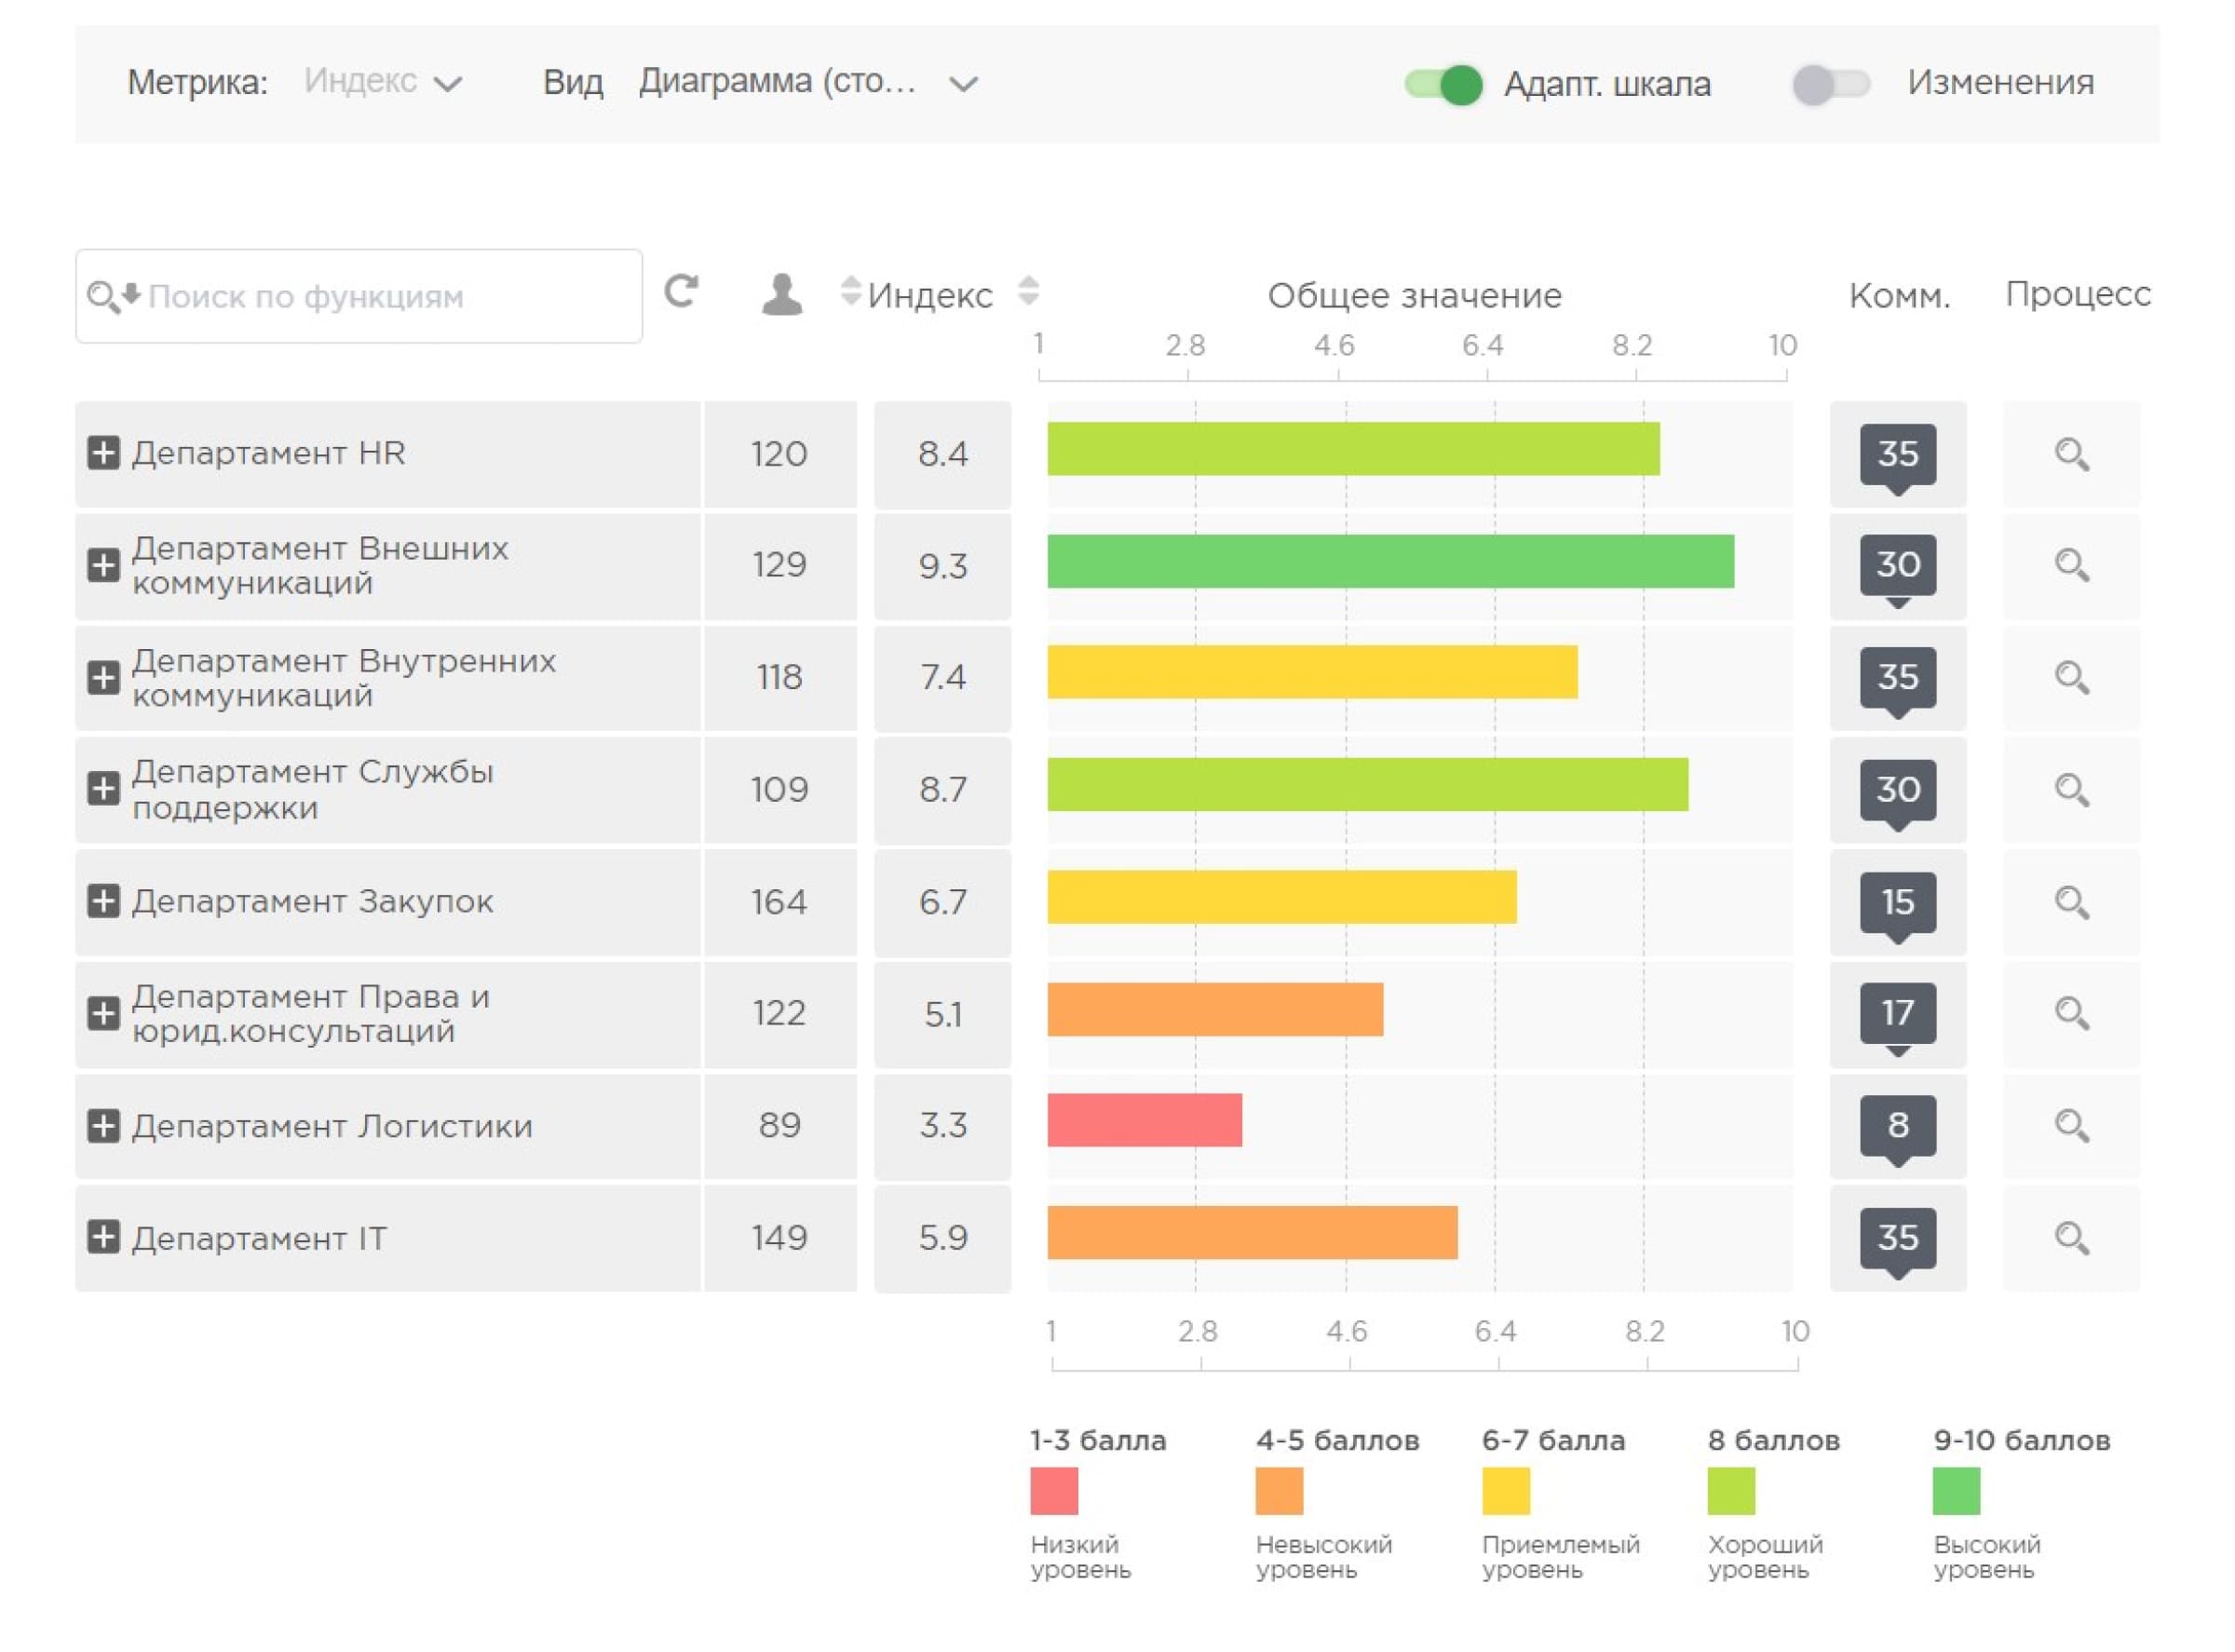Click the red 1-3 балла legend swatch
Image resolution: width=2235 pixels, height=1652 pixels.
click(1055, 1492)
